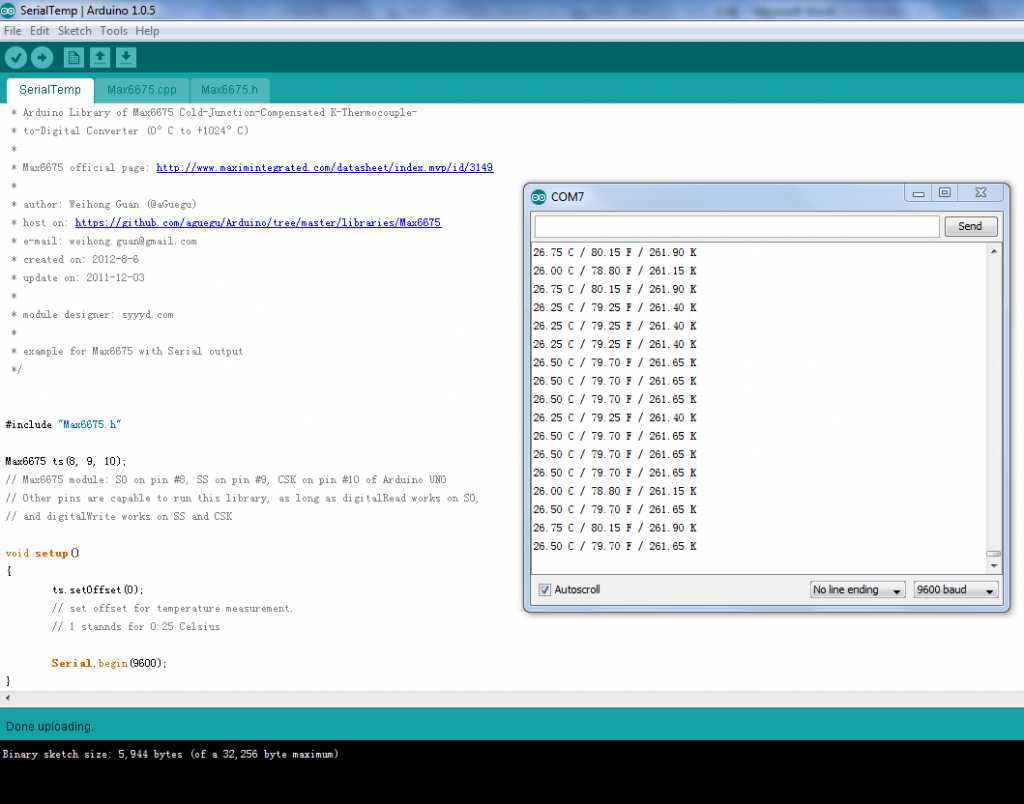The height and width of the screenshot is (804, 1024).
Task: Click the "Done uploading." status text
Action: [50, 726]
